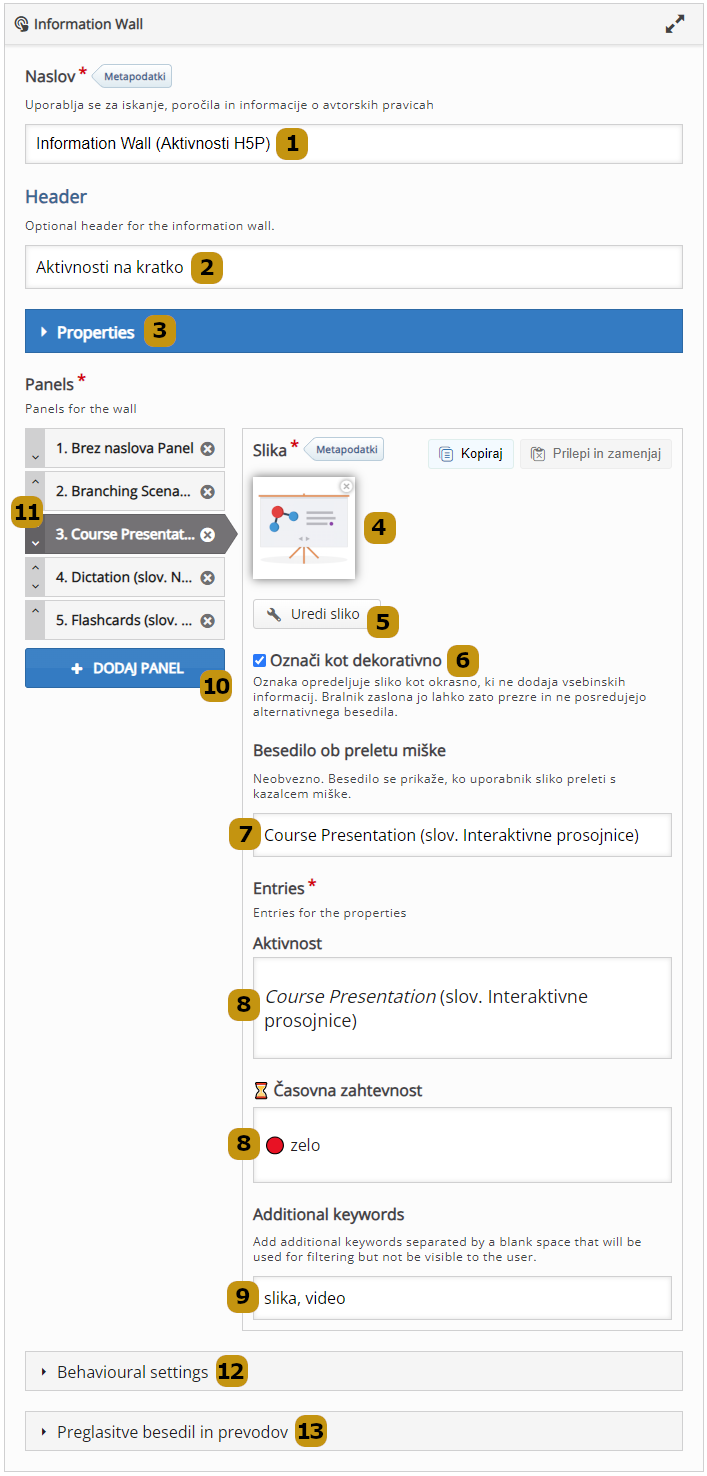Screen dimensions: 707x1476
Task: Click the Information Wall header icon
Action: coord(21,23)
